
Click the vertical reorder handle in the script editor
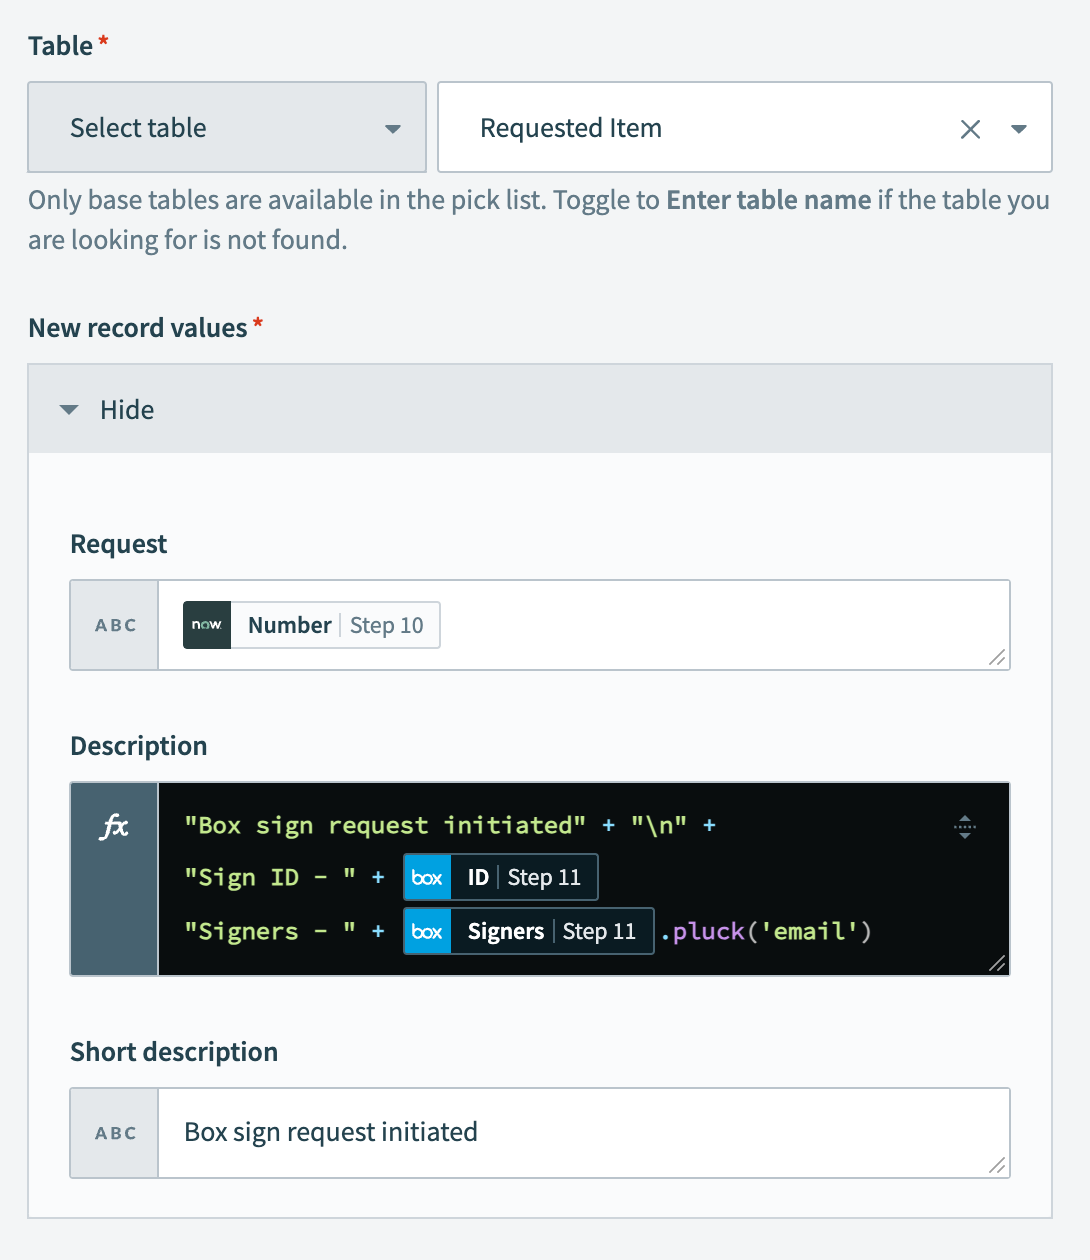964,826
